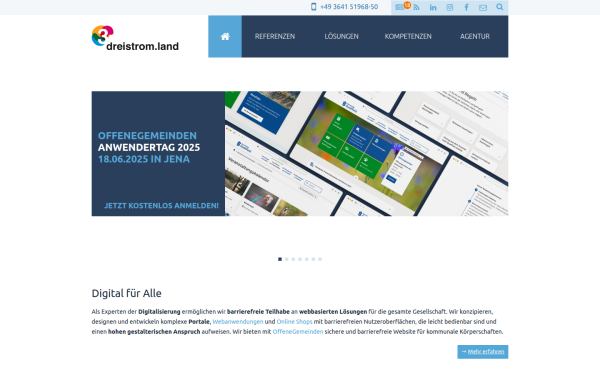Click the hero banner screenshots image
Viewport: 600px width, 375px height.
(x=367, y=153)
